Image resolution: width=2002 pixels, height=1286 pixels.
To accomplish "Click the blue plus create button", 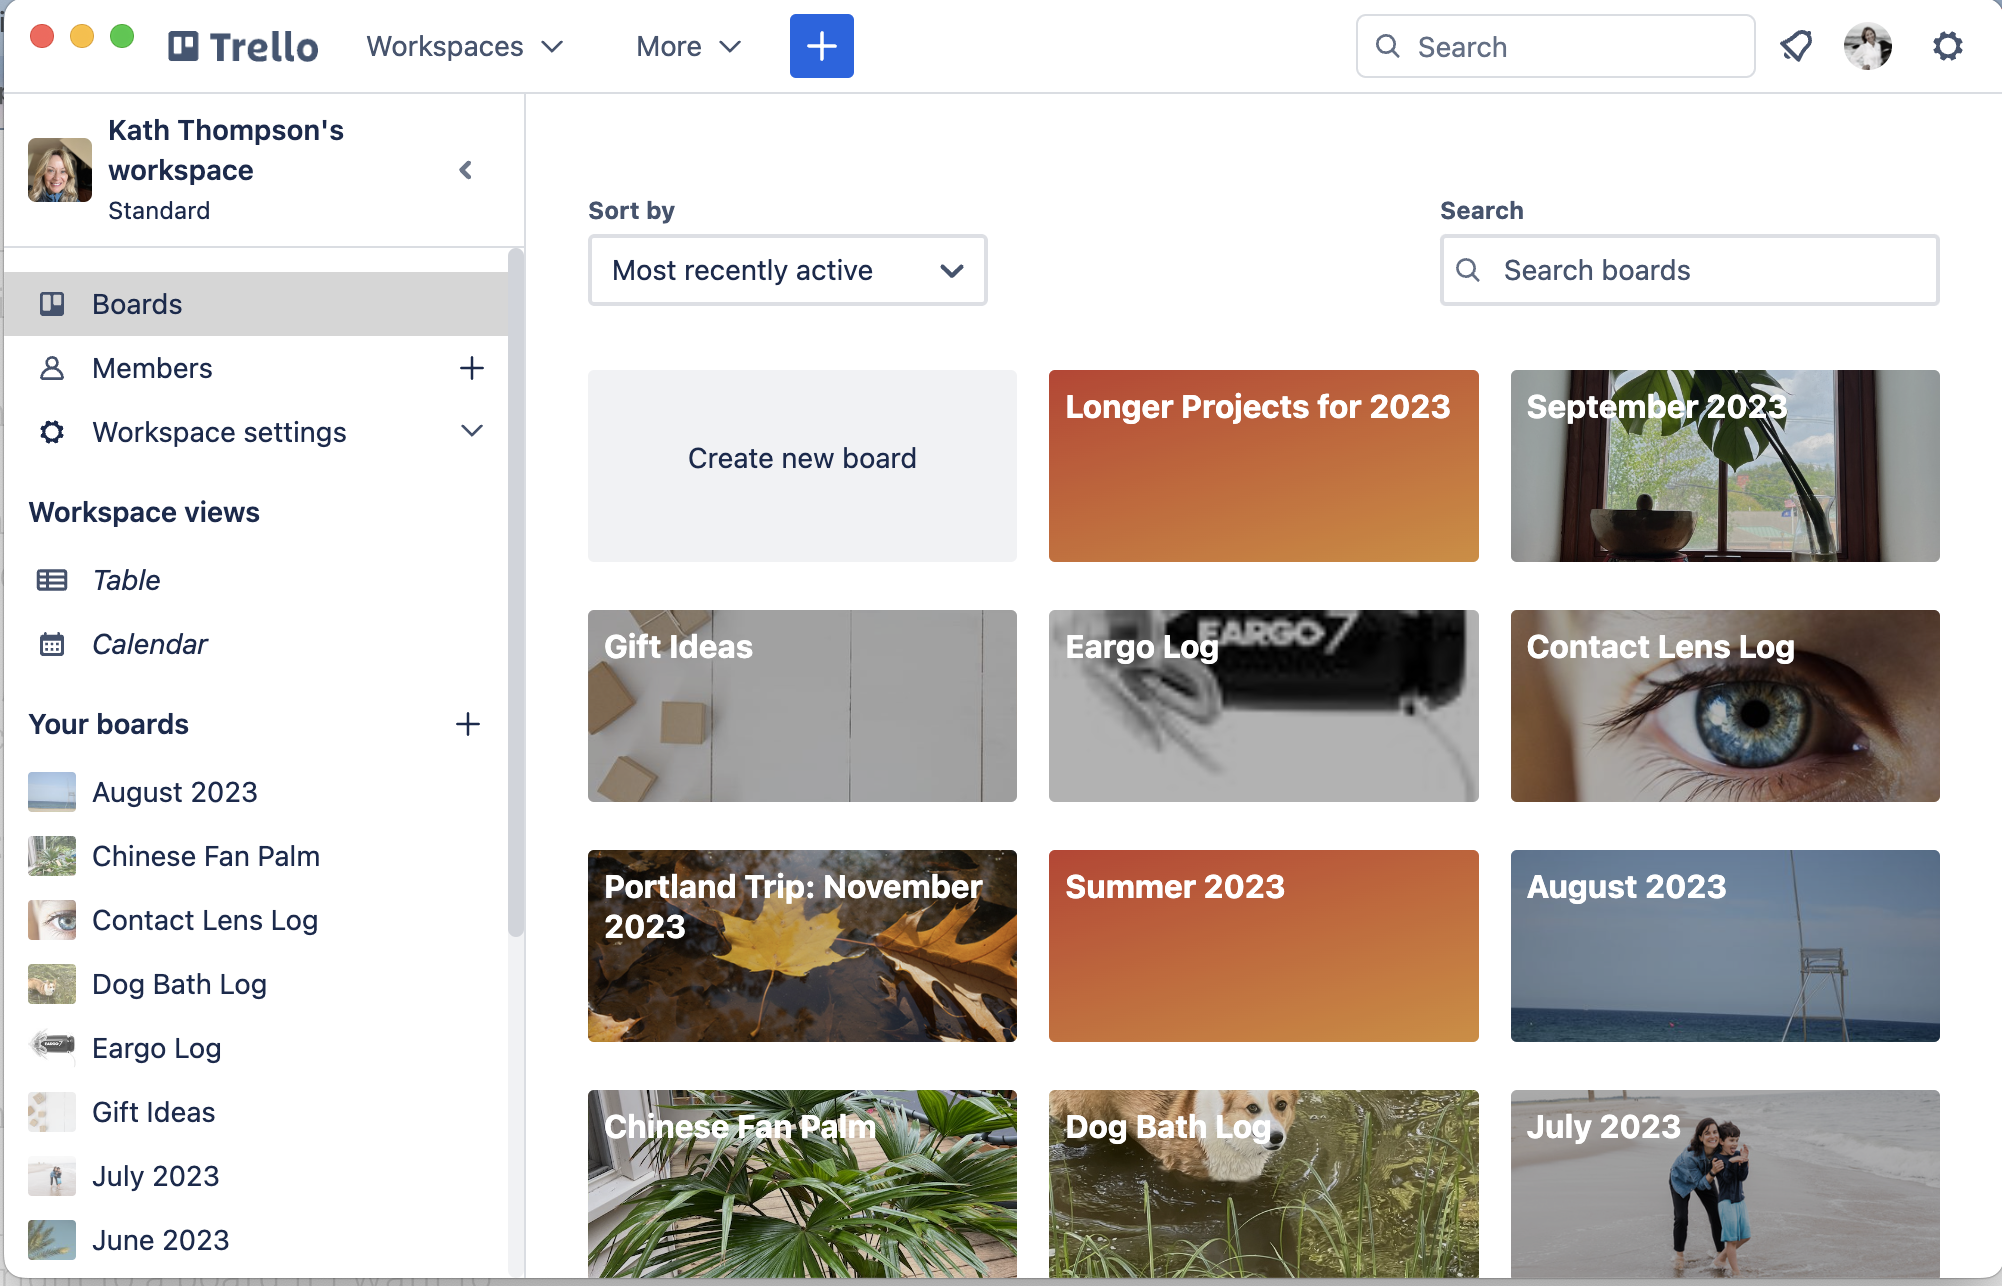I will (x=821, y=46).
